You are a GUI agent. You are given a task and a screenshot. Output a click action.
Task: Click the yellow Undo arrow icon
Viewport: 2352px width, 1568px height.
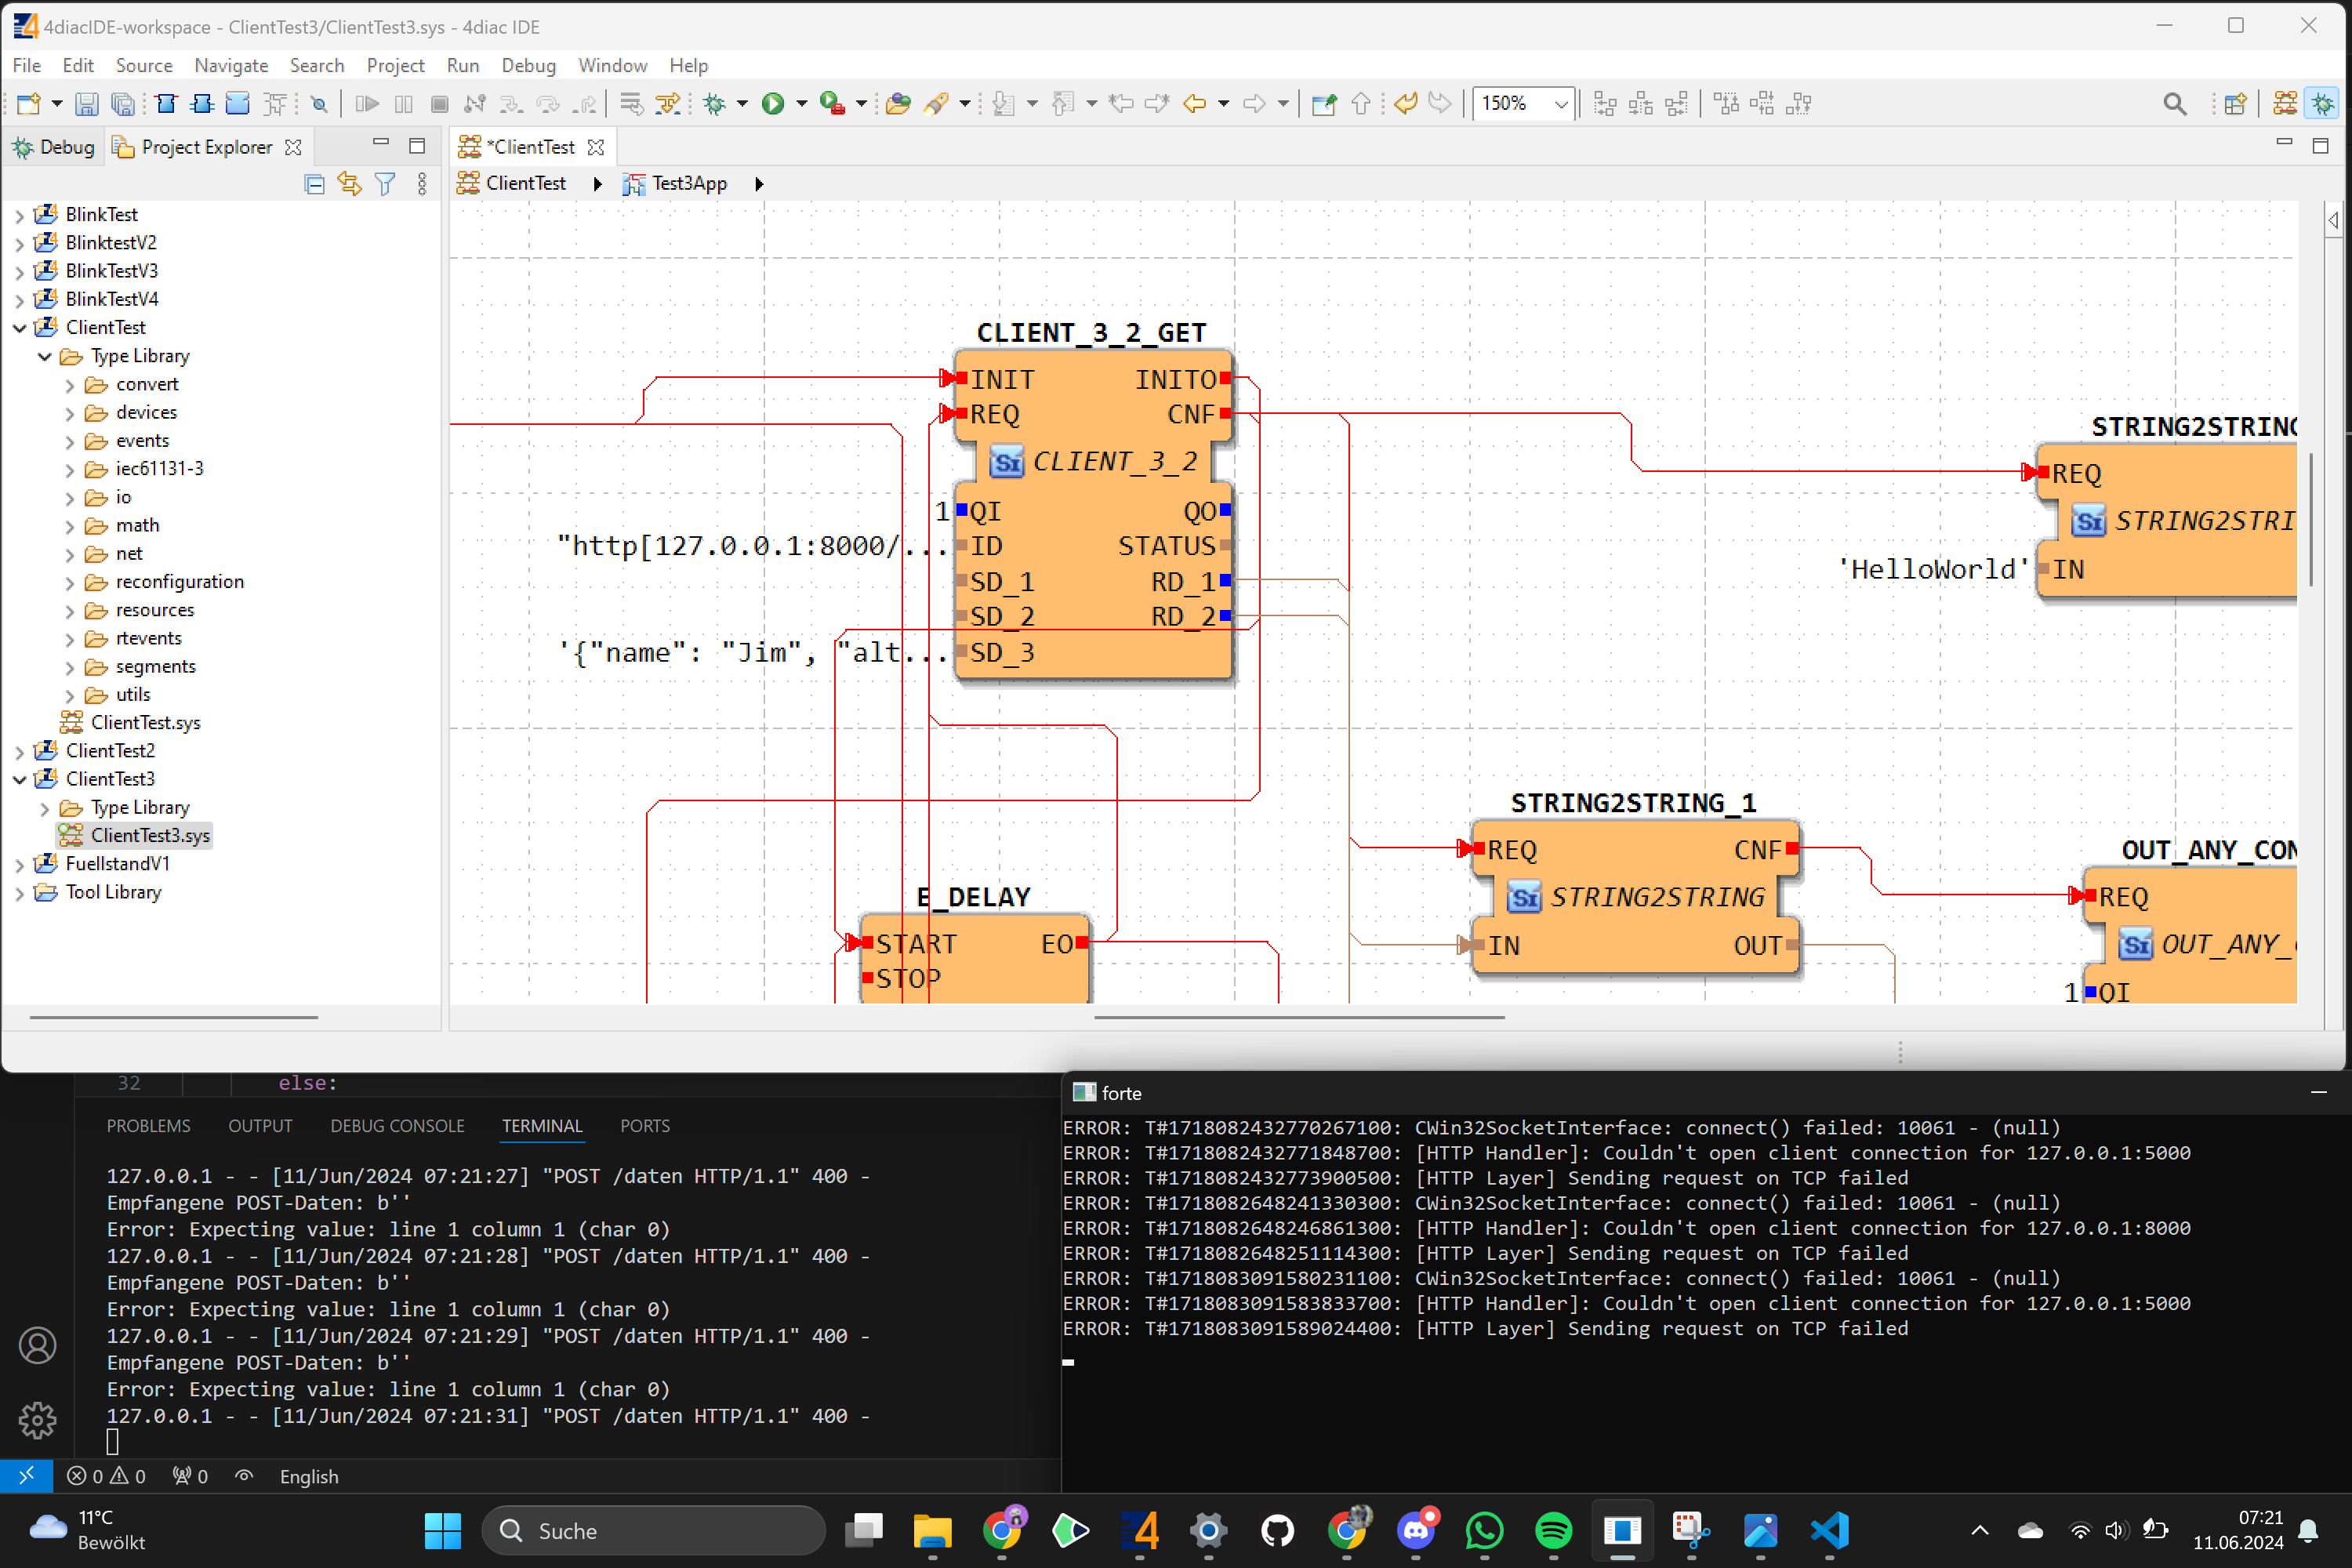pos(1405,104)
